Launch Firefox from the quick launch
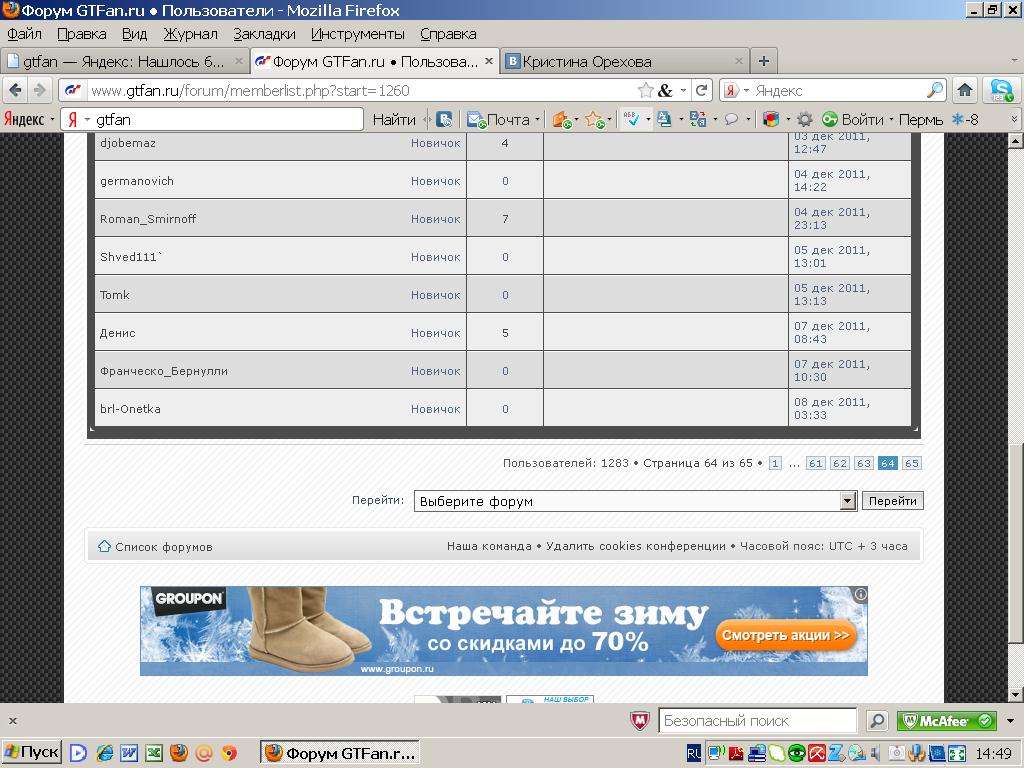Screen dimensions: 1024x768 click(179, 753)
